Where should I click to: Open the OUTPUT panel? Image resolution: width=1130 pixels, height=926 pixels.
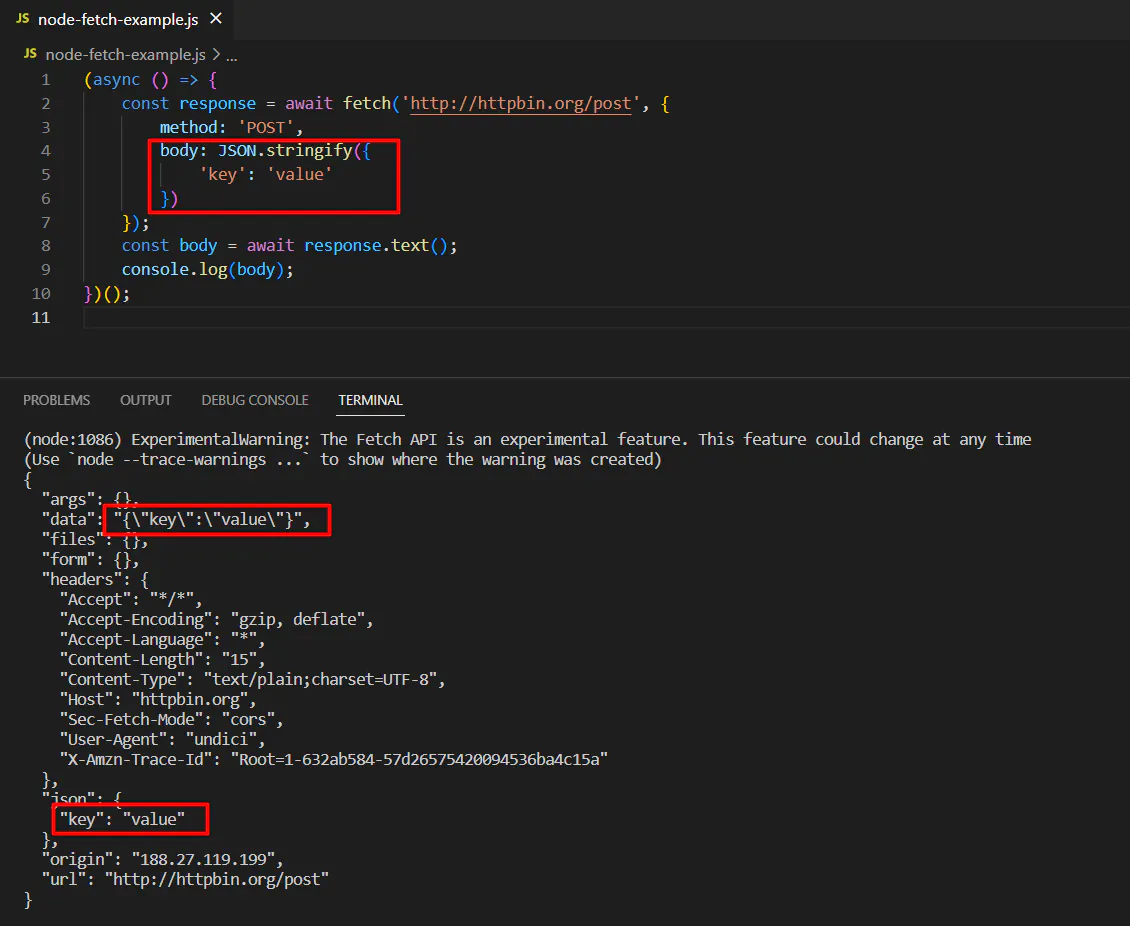click(x=145, y=400)
